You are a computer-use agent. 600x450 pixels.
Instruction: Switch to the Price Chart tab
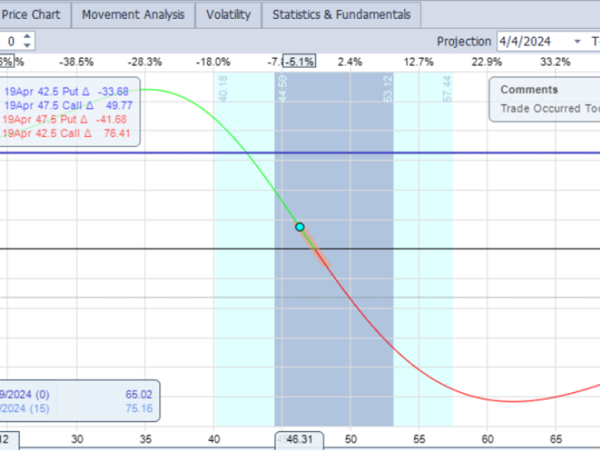coord(33,15)
